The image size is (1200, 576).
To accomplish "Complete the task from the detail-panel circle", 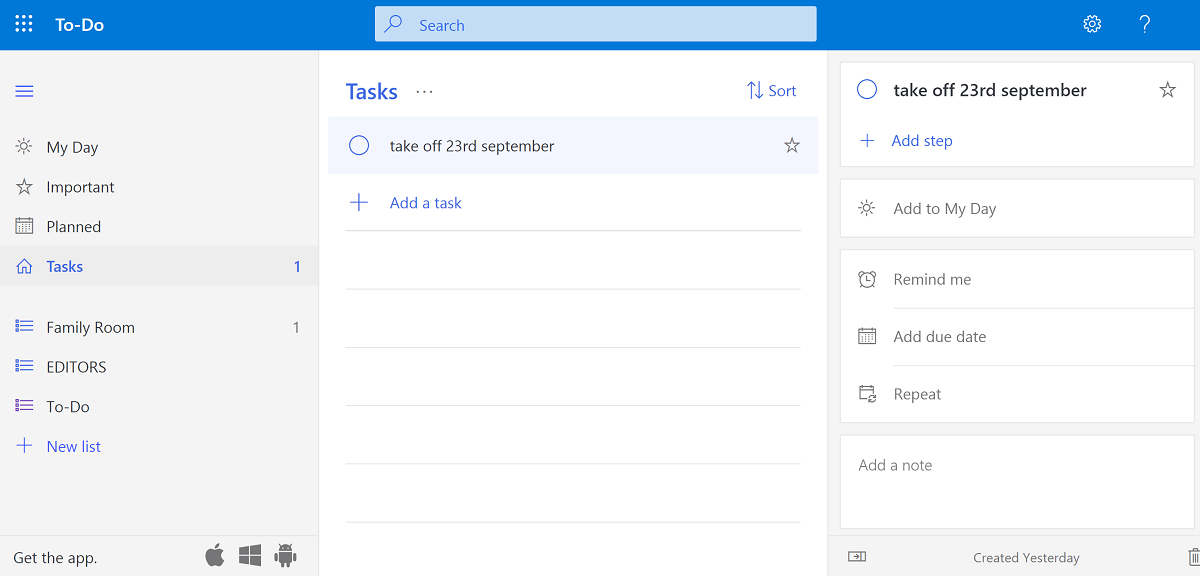I will 867,90.
